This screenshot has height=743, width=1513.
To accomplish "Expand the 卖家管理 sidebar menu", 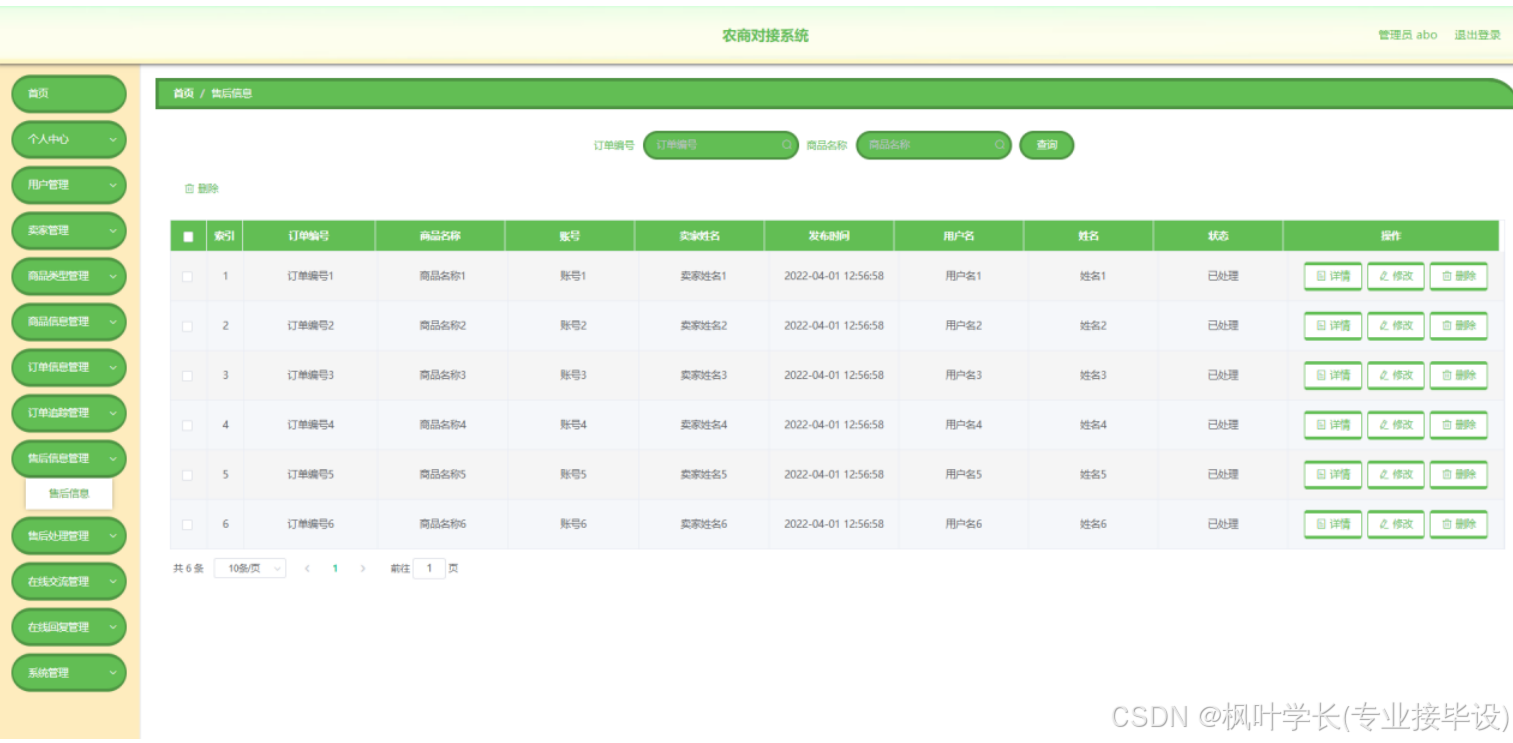I will pos(69,231).
